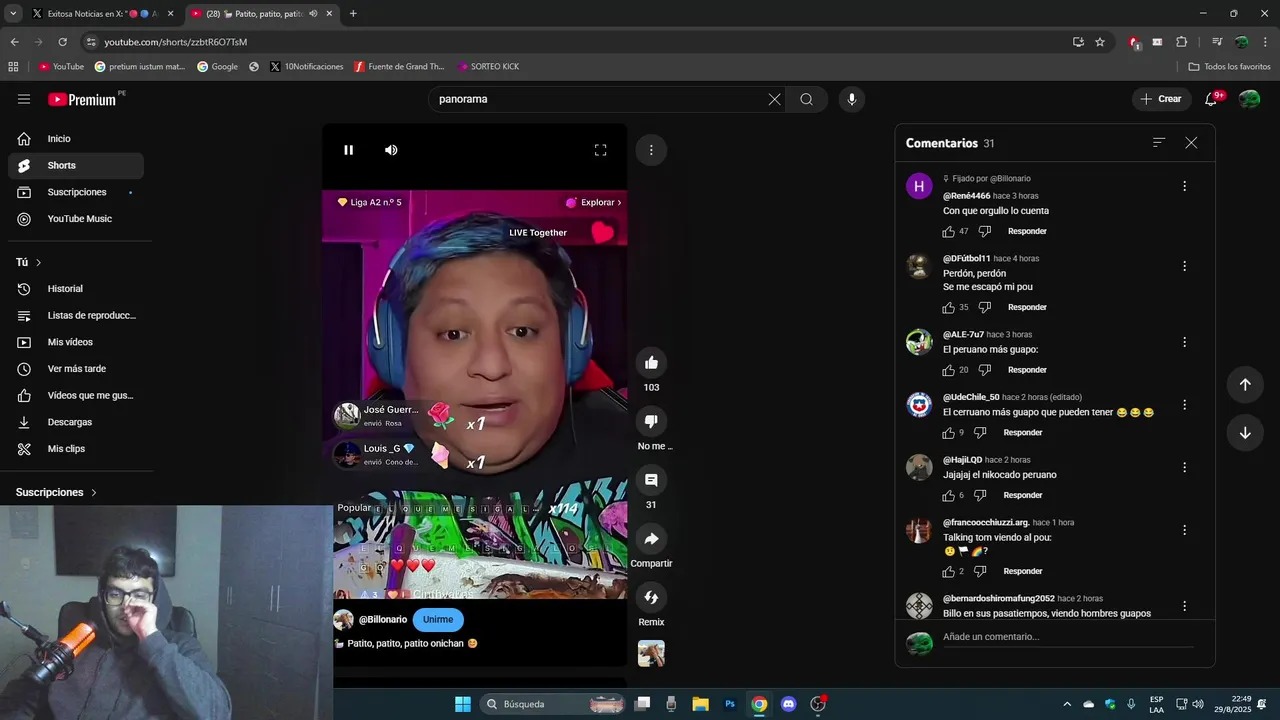Click the search magnifier button
The width and height of the screenshot is (1280, 720).
[x=806, y=99]
